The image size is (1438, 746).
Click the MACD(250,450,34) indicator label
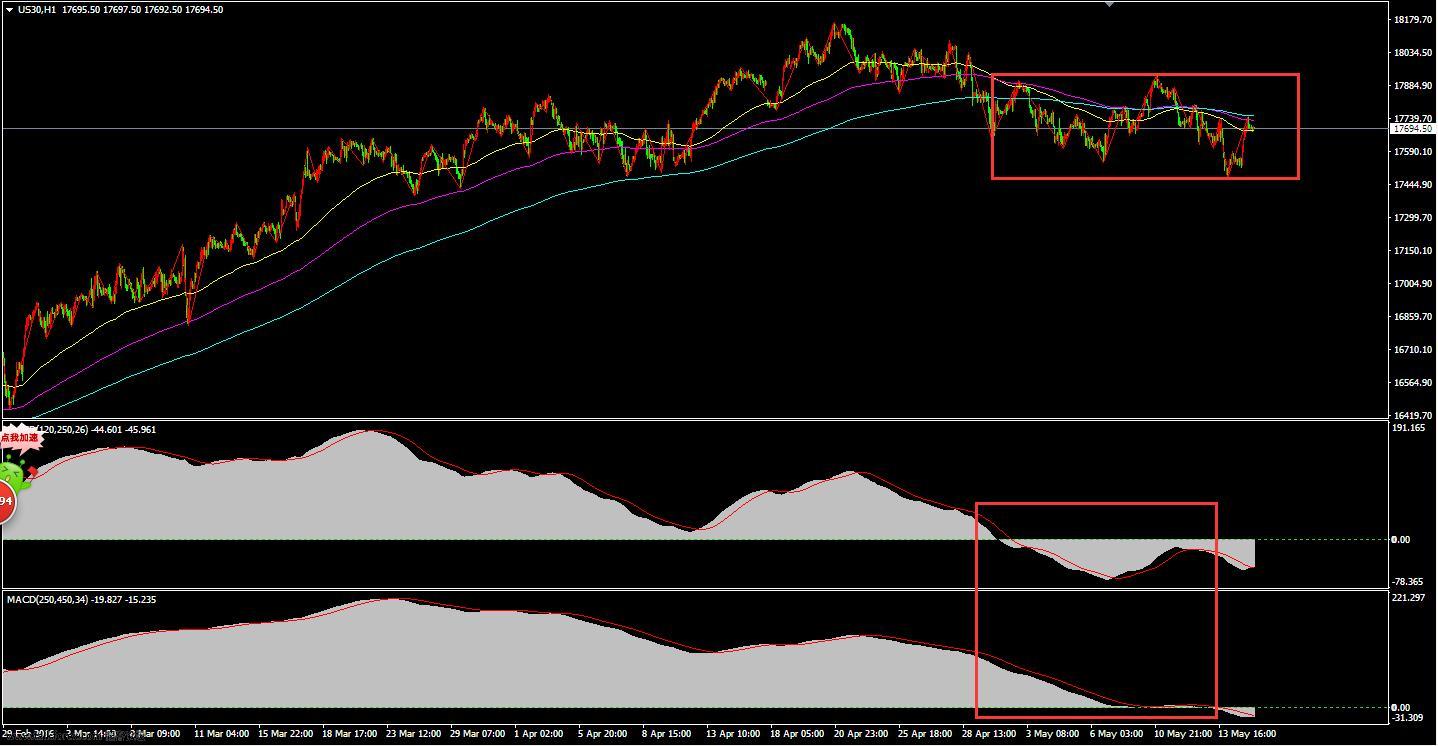[x=47, y=599]
